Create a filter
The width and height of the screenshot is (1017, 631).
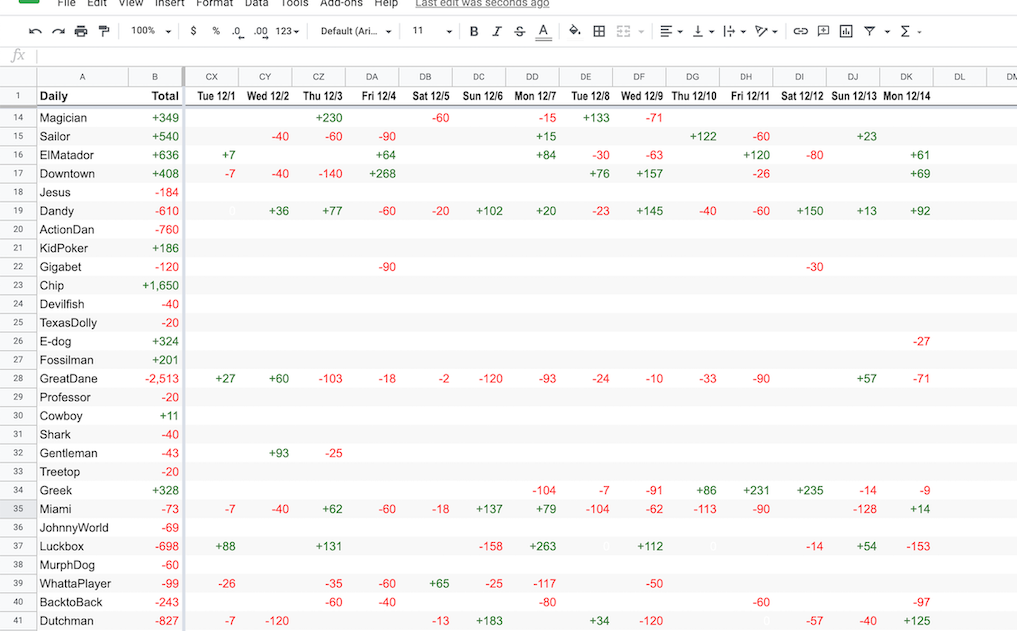click(871, 31)
